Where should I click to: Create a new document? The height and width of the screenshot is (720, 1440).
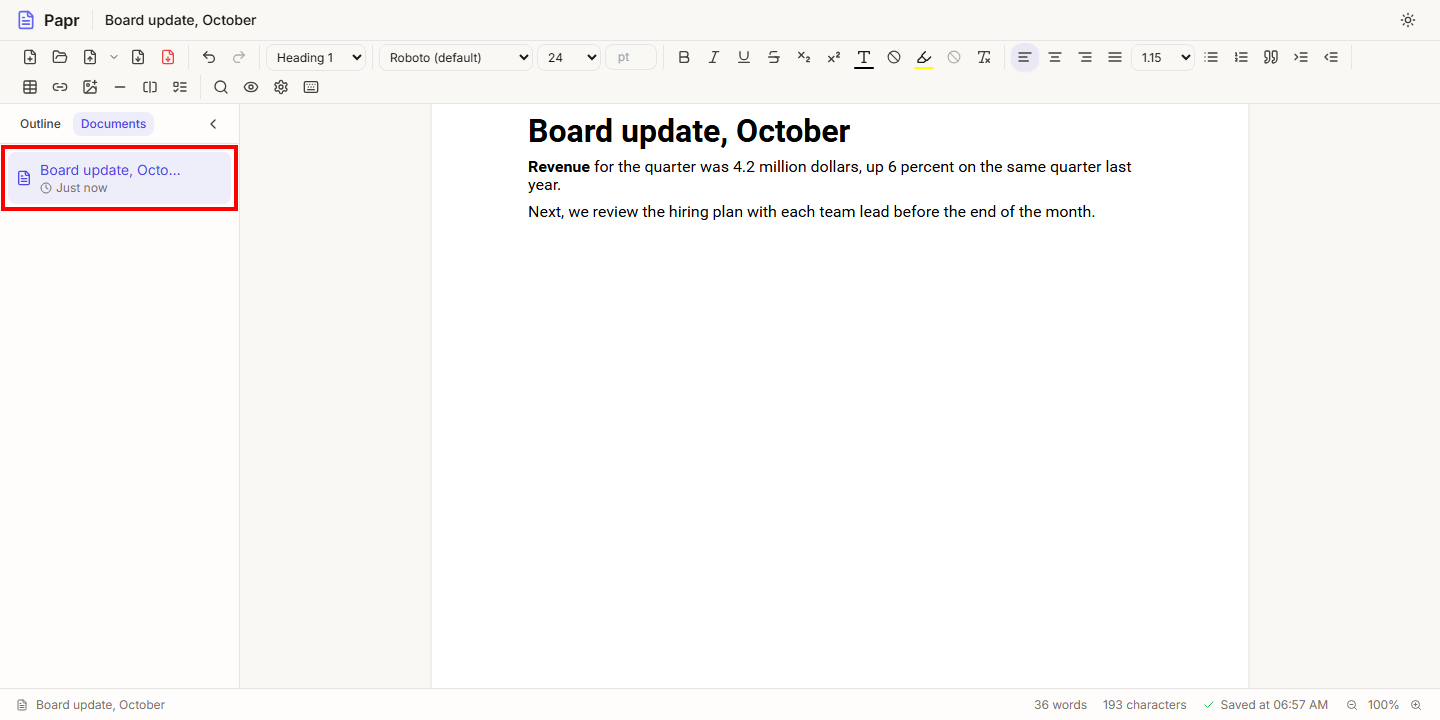[x=30, y=57]
